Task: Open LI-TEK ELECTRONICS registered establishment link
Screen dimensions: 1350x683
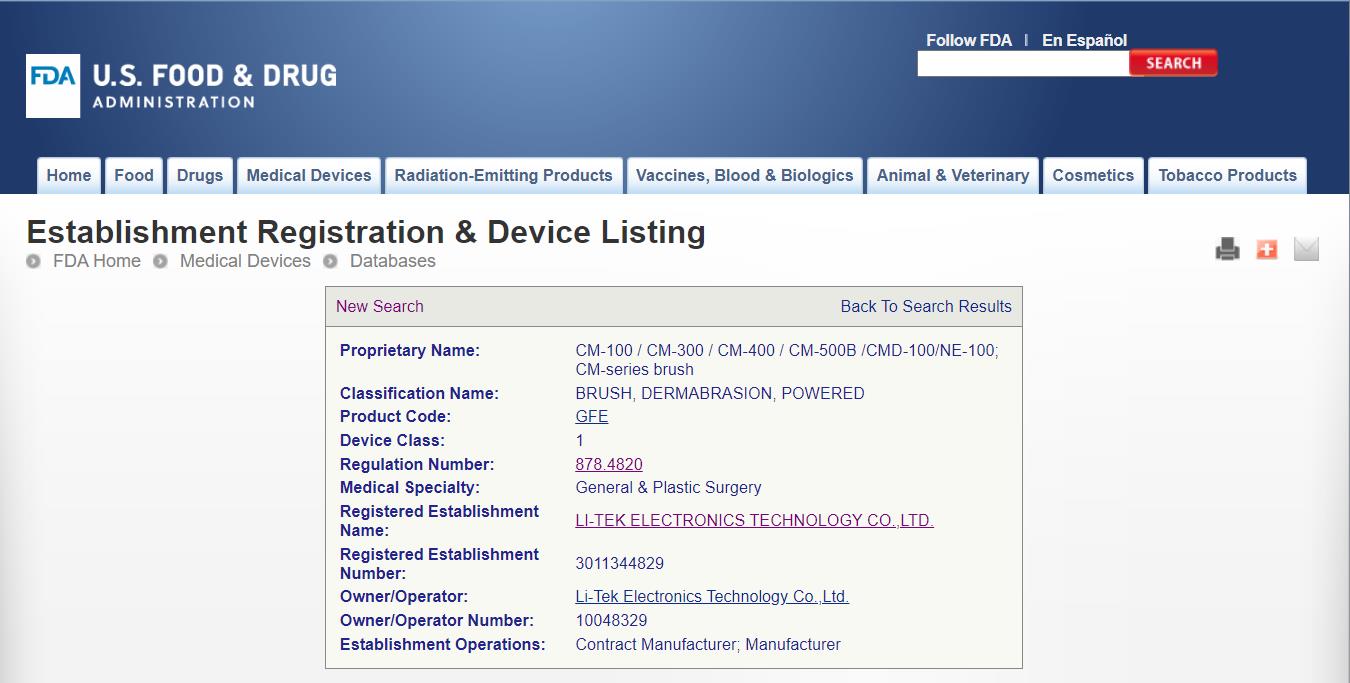Action: [x=754, y=520]
